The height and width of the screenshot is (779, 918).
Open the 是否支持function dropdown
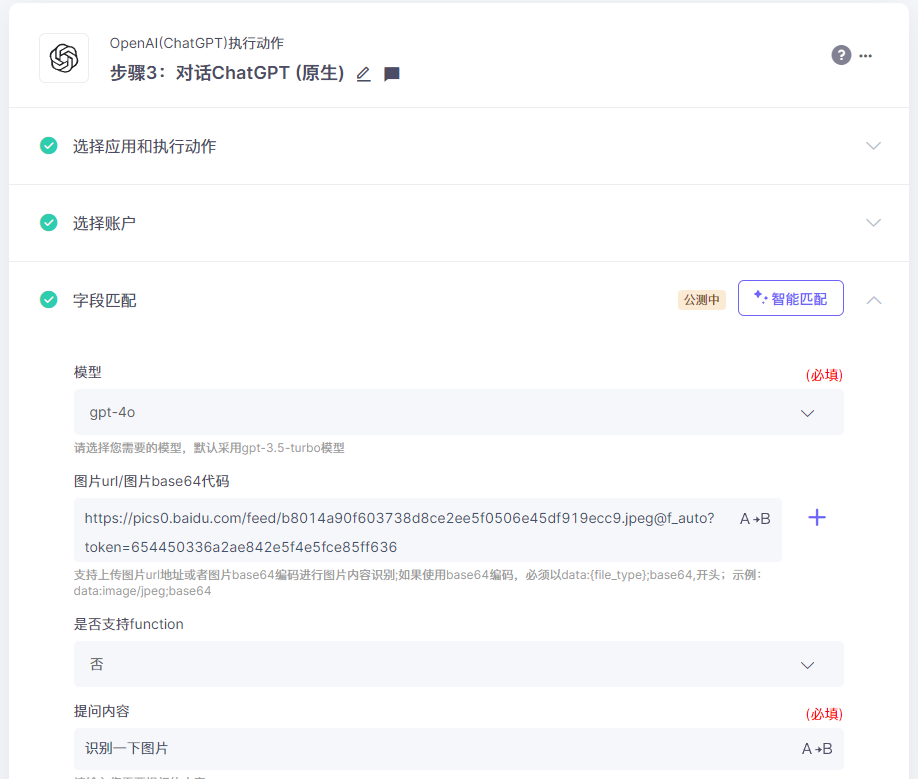pos(458,664)
